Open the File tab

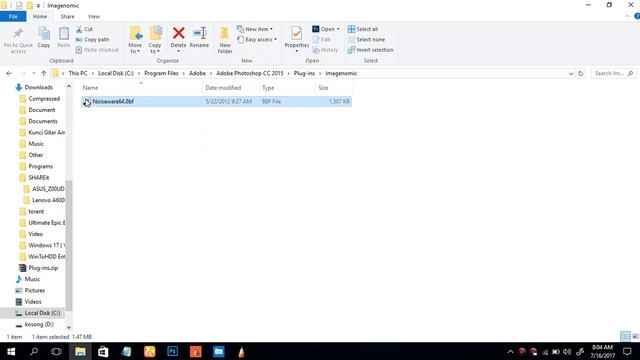pyautogui.click(x=13, y=16)
